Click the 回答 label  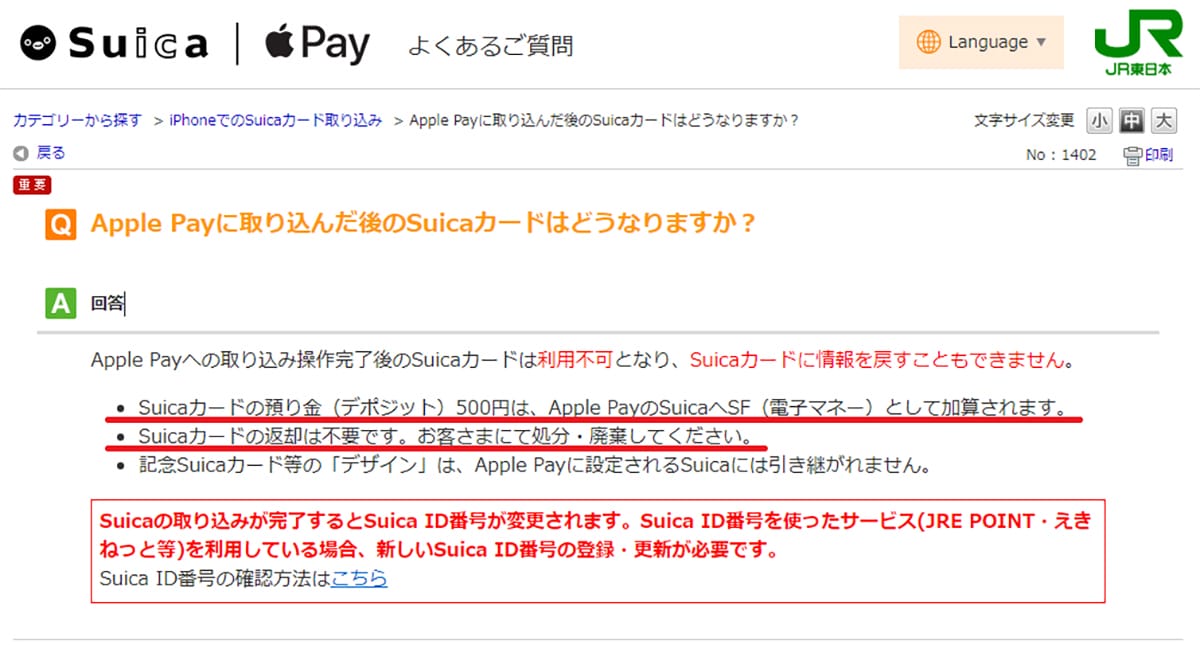point(106,304)
